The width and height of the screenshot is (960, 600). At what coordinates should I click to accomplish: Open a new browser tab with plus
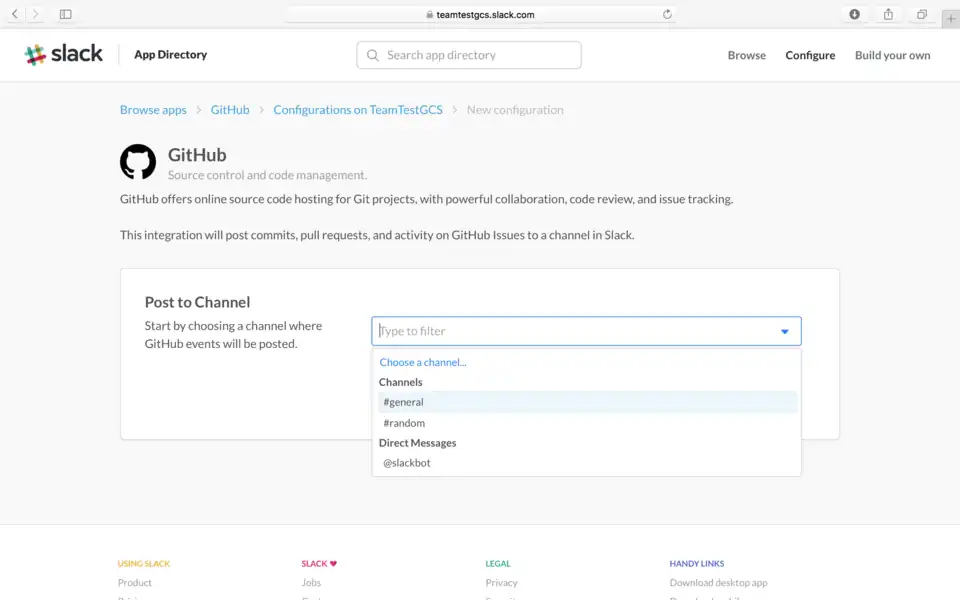tap(950, 18)
